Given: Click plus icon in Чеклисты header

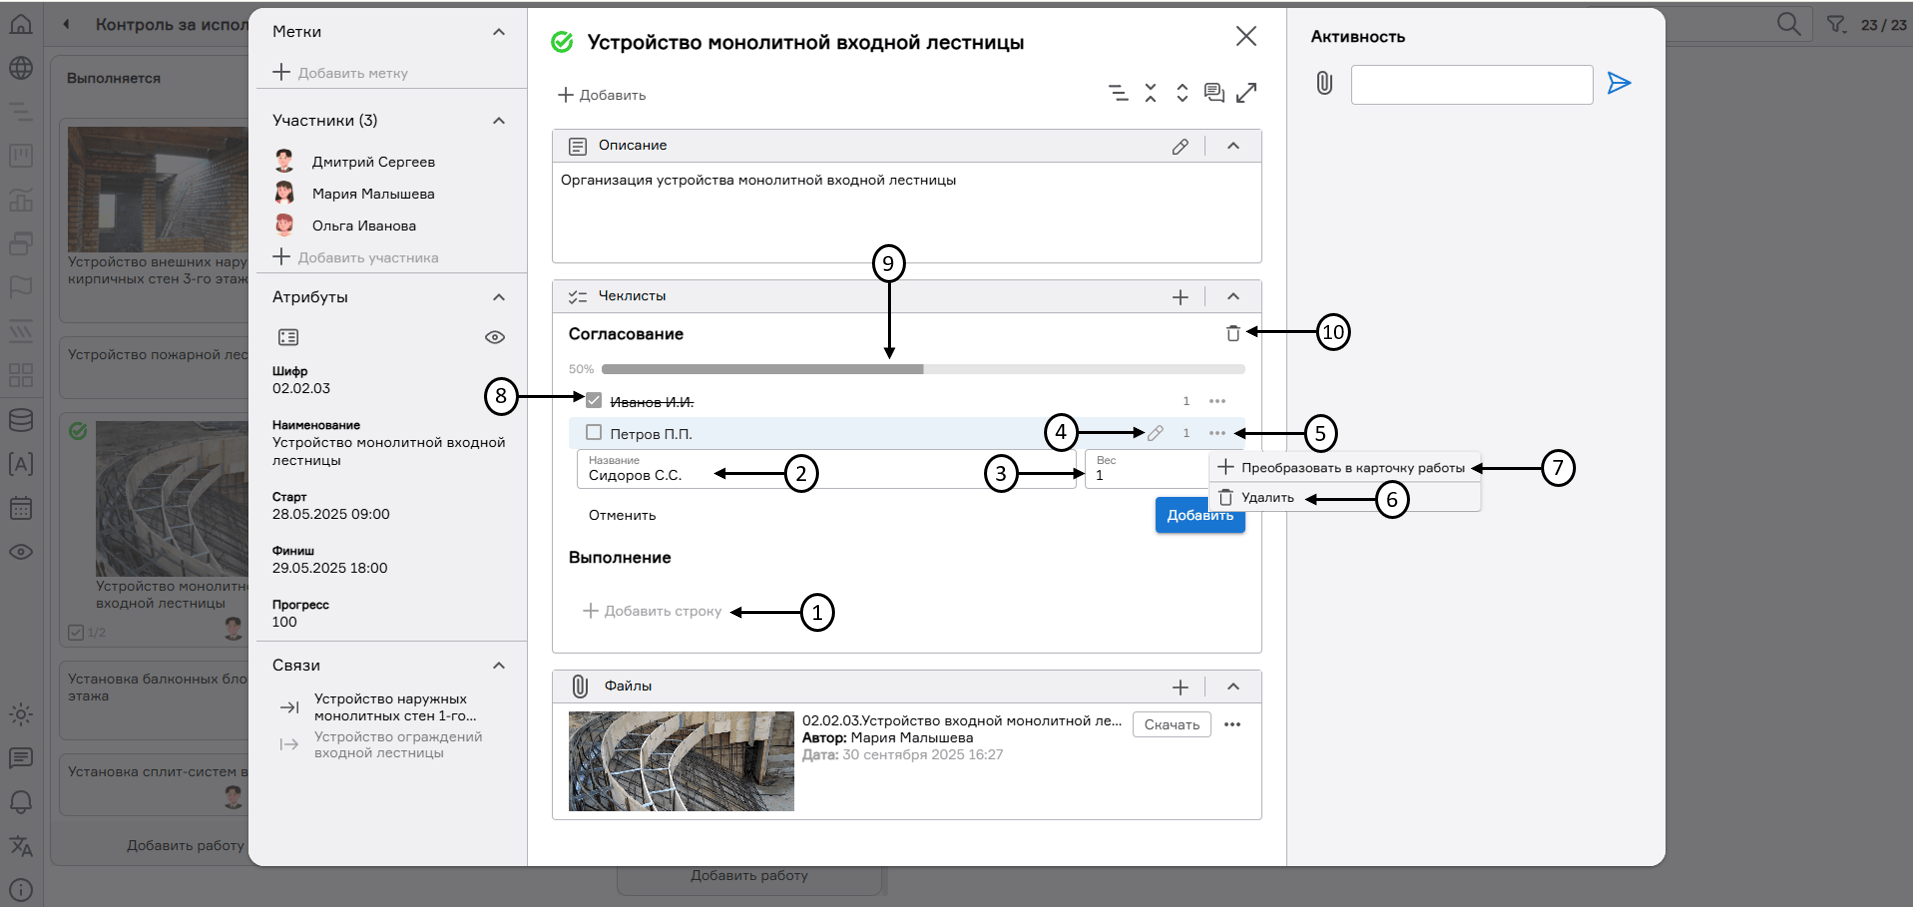Looking at the screenshot, I should [1180, 297].
